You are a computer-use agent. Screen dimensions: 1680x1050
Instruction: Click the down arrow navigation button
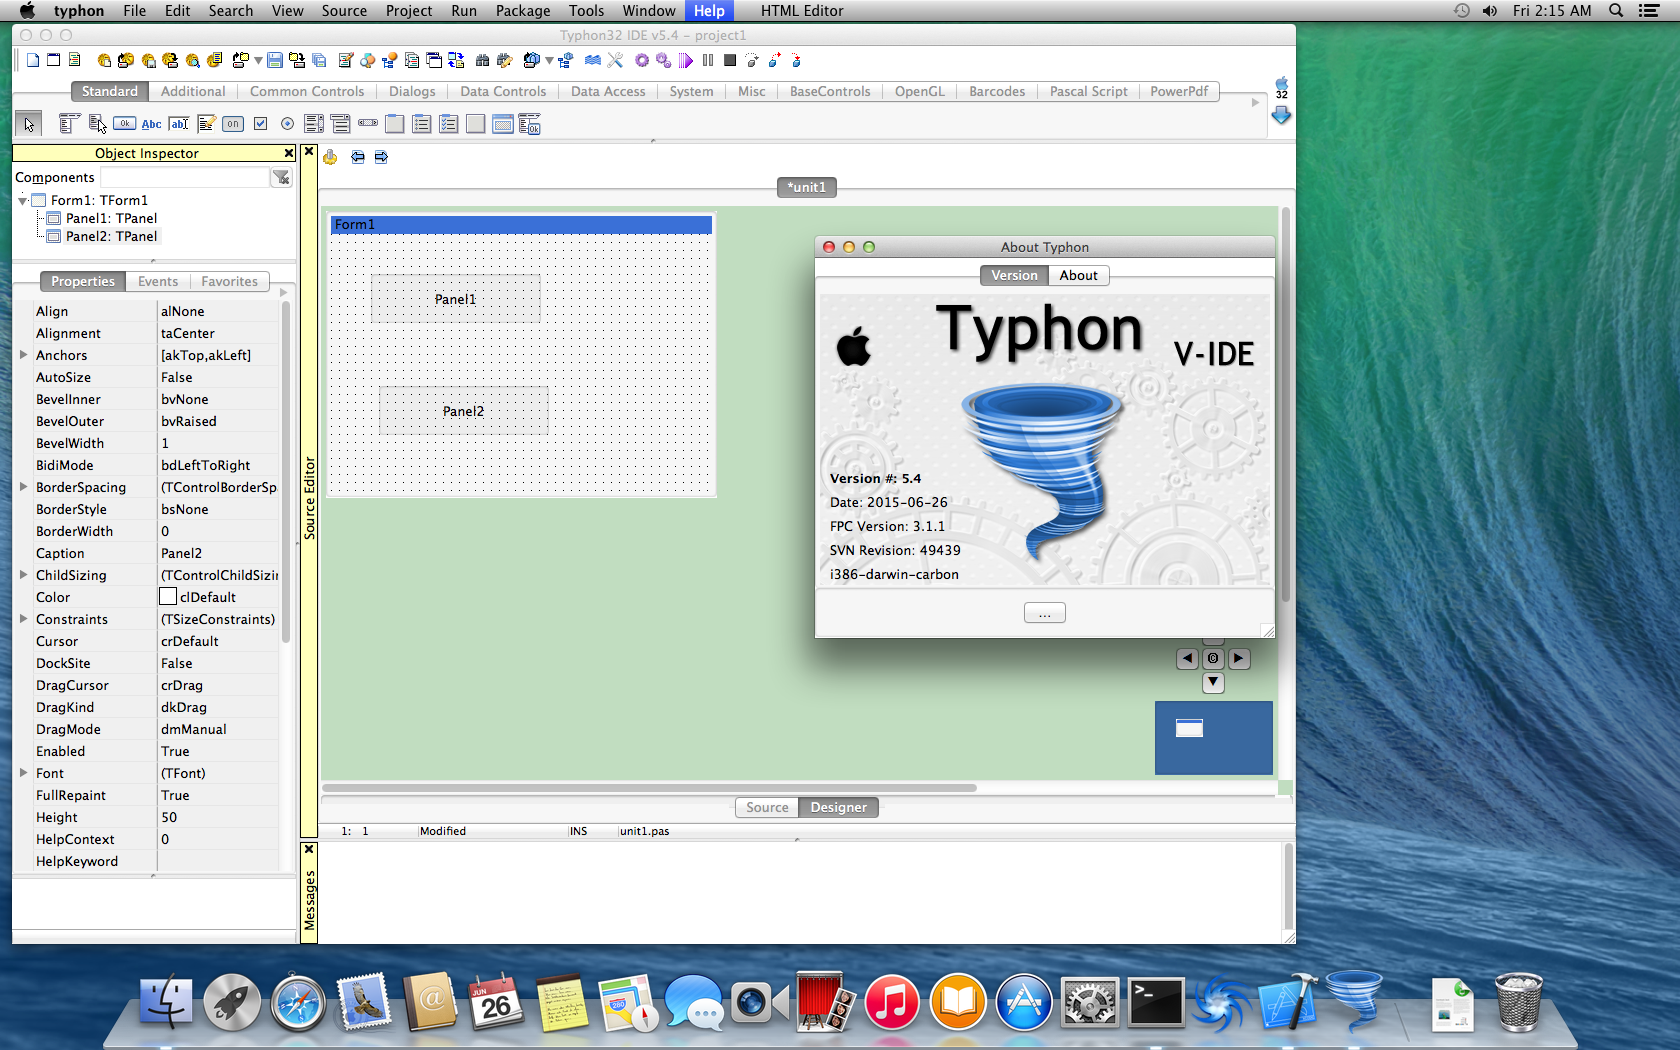(x=1213, y=683)
